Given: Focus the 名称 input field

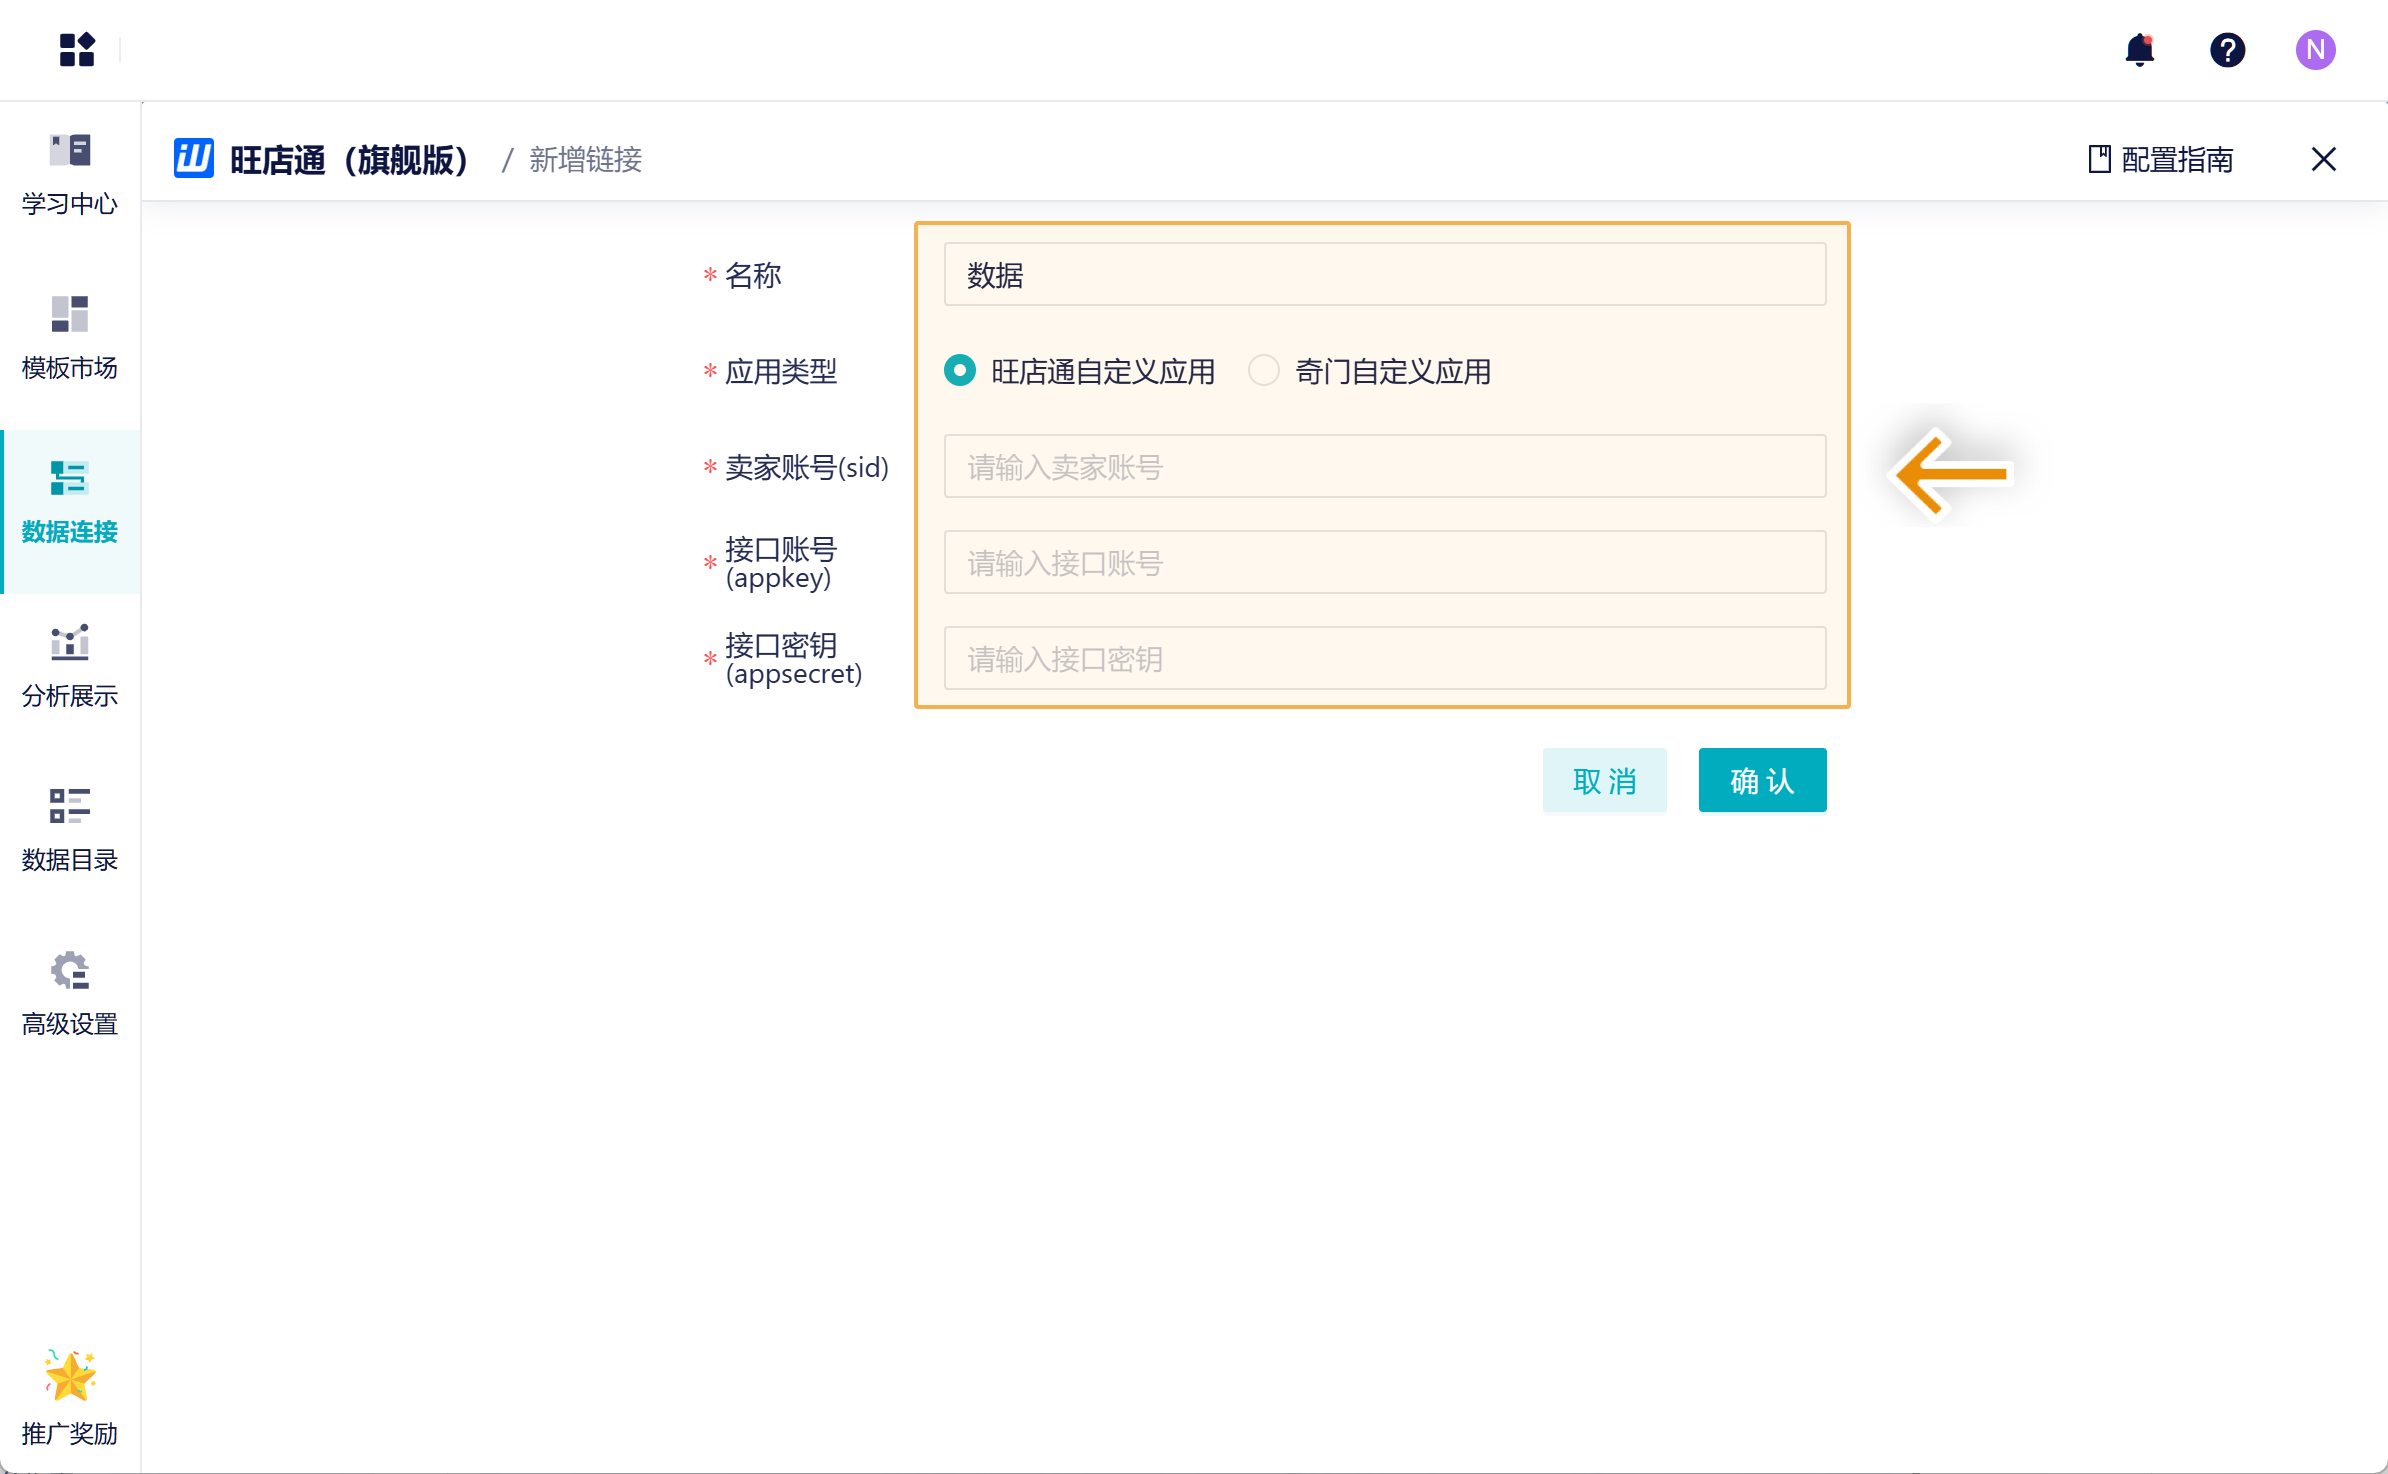Looking at the screenshot, I should click(x=1384, y=275).
